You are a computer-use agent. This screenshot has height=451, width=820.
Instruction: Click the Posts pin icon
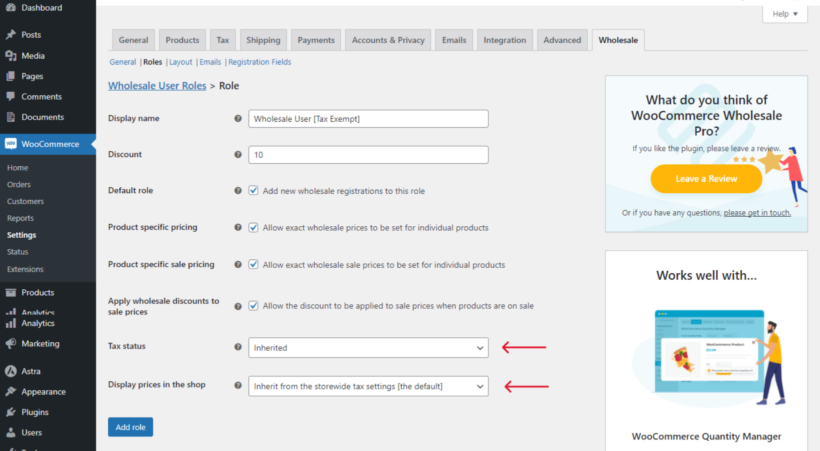click(10, 35)
